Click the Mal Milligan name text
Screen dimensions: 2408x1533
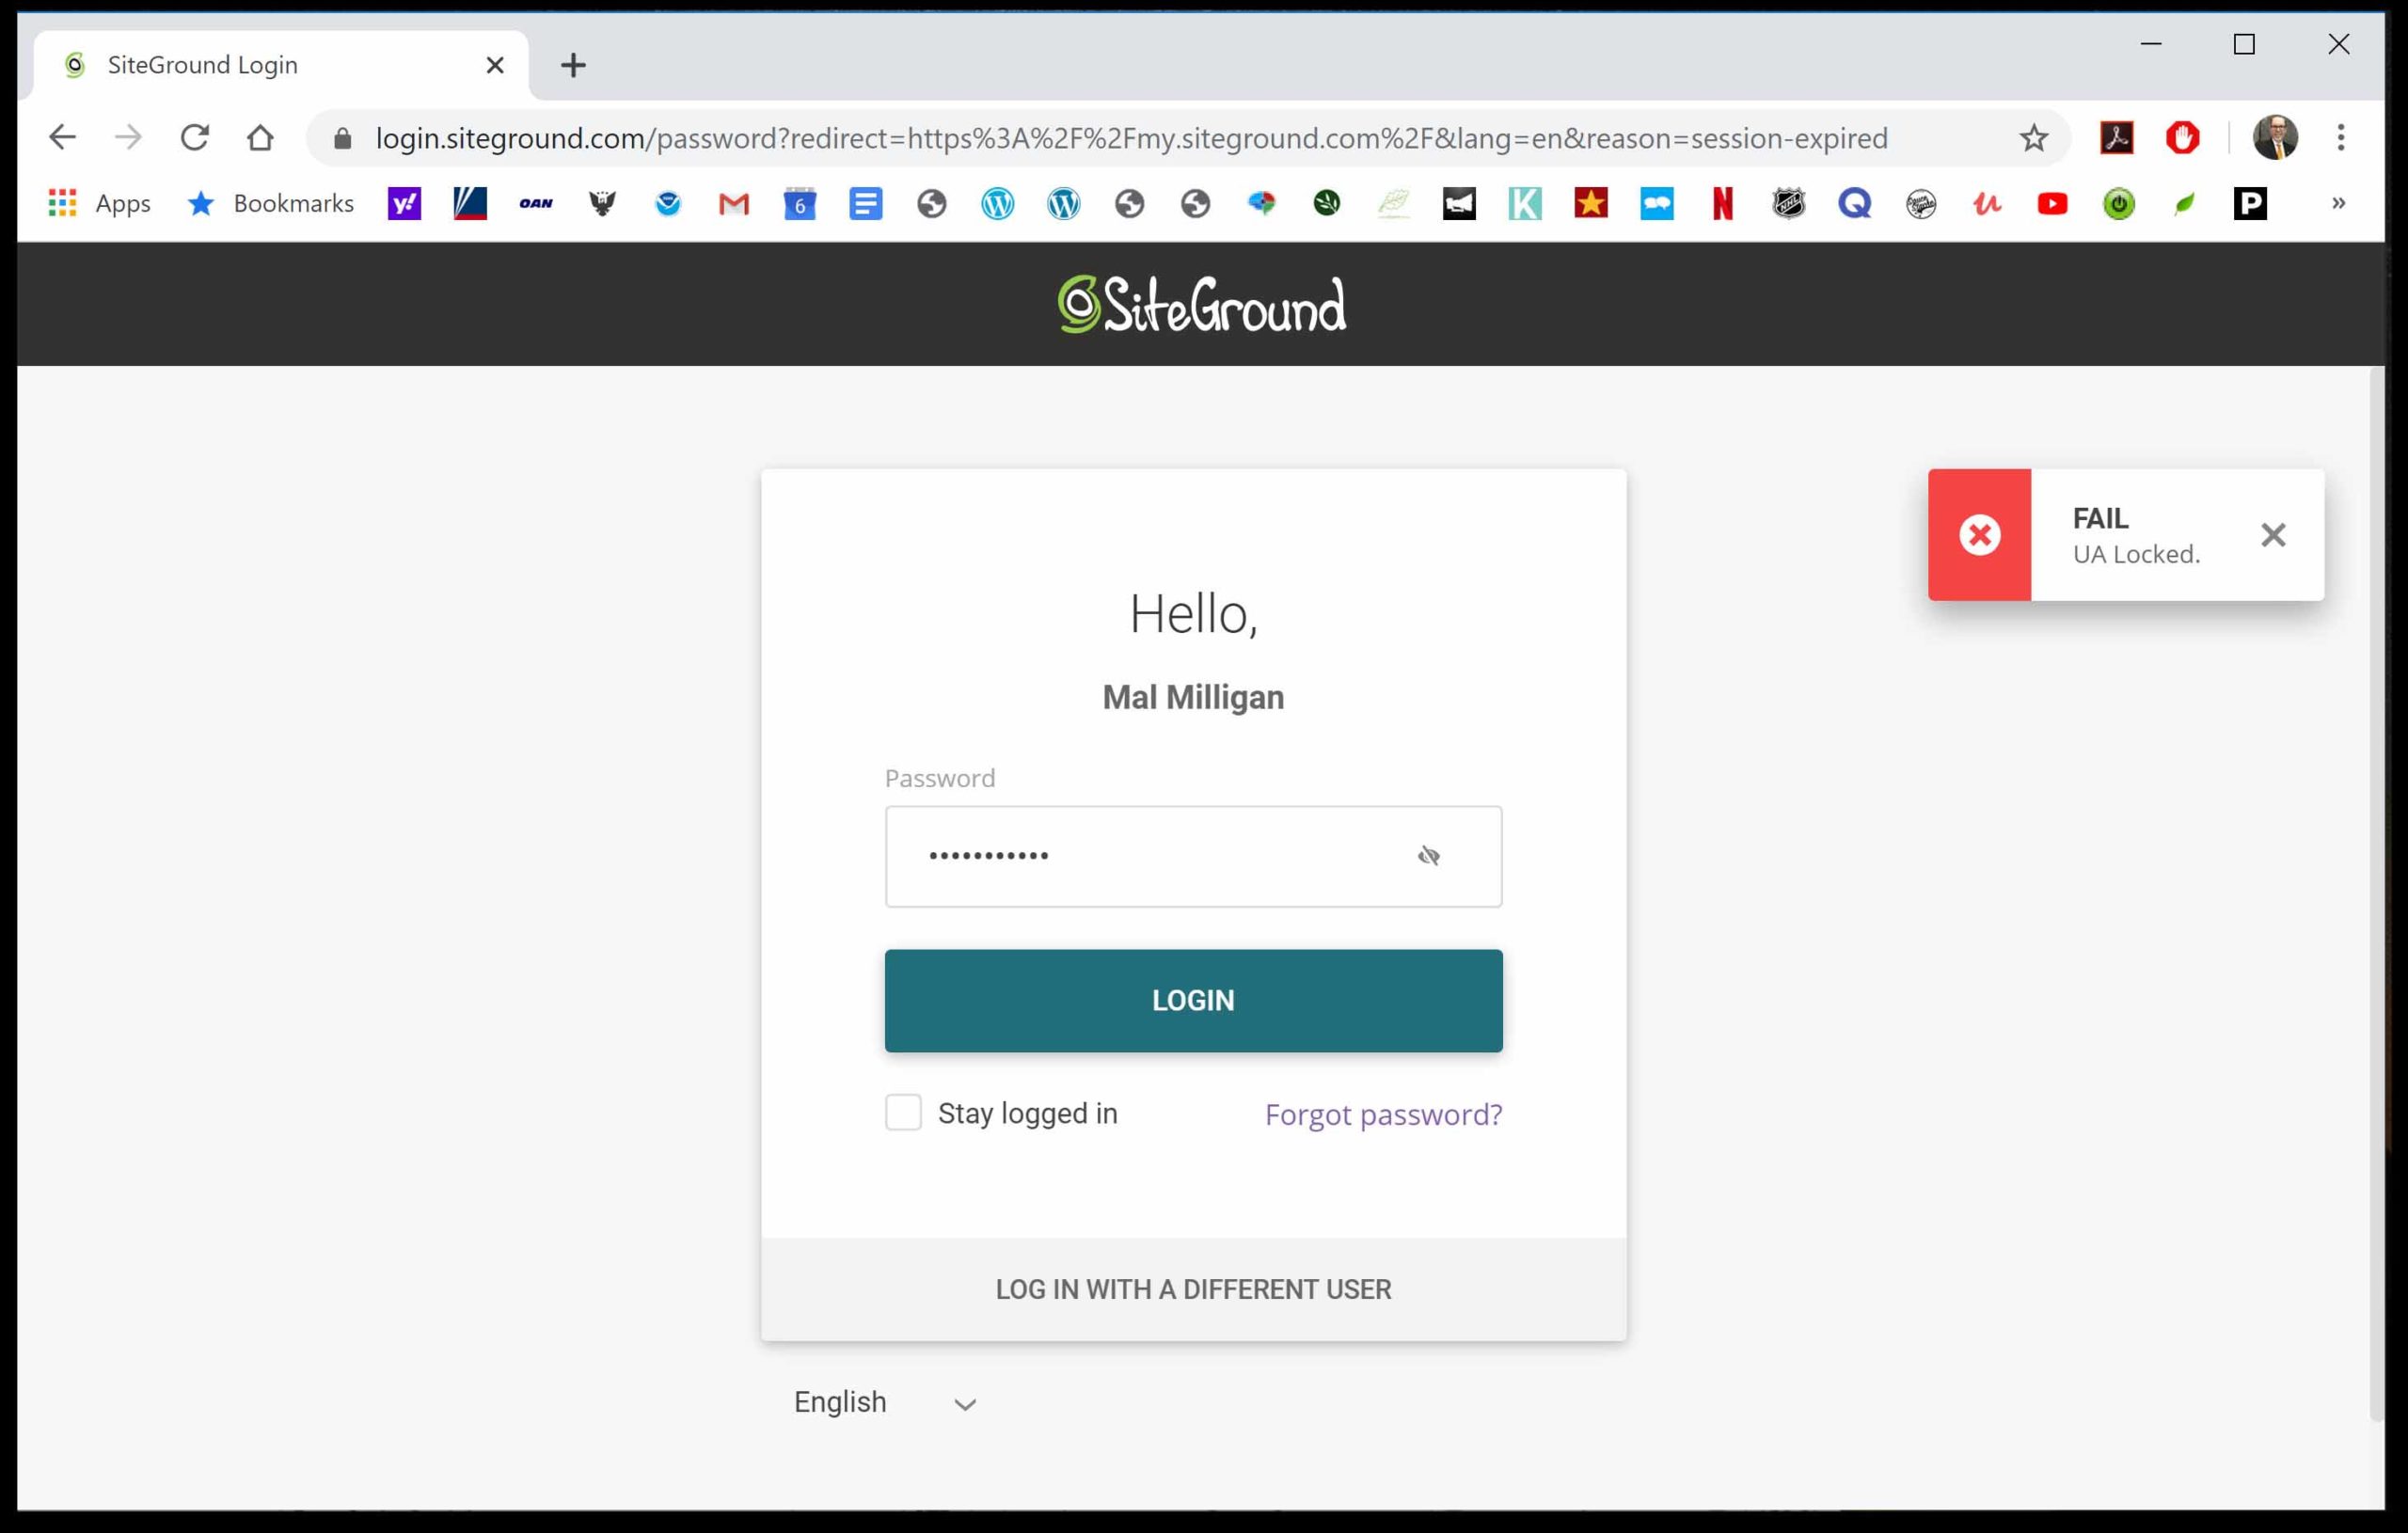1193,697
